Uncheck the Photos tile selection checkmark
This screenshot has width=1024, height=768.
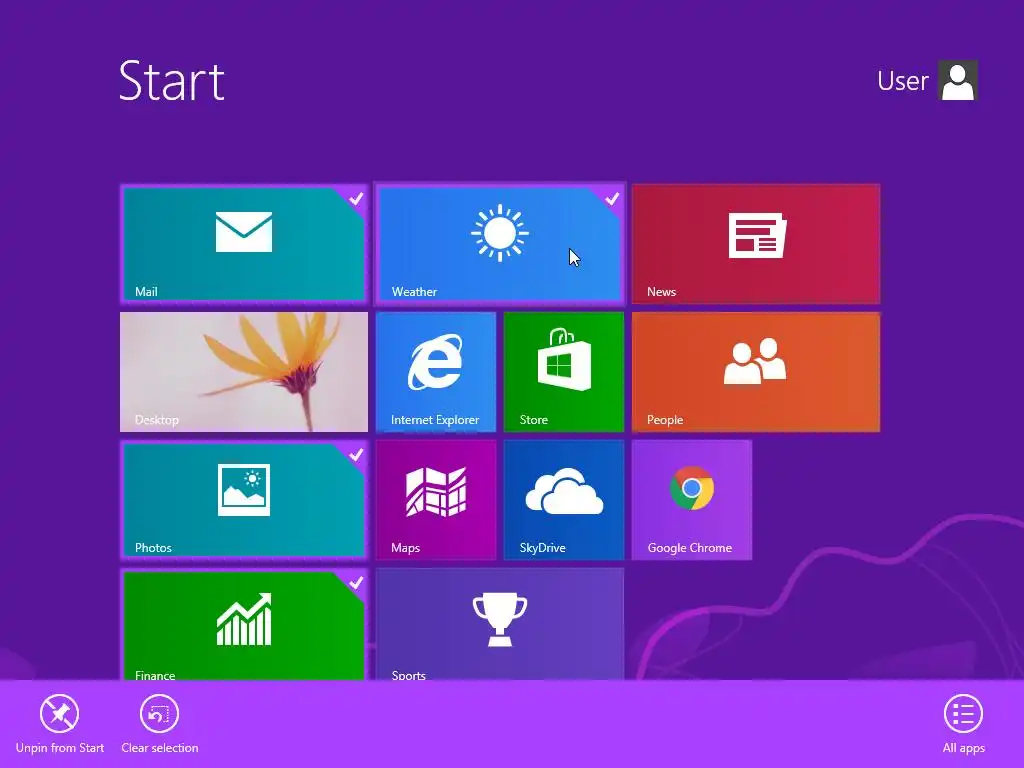356,454
